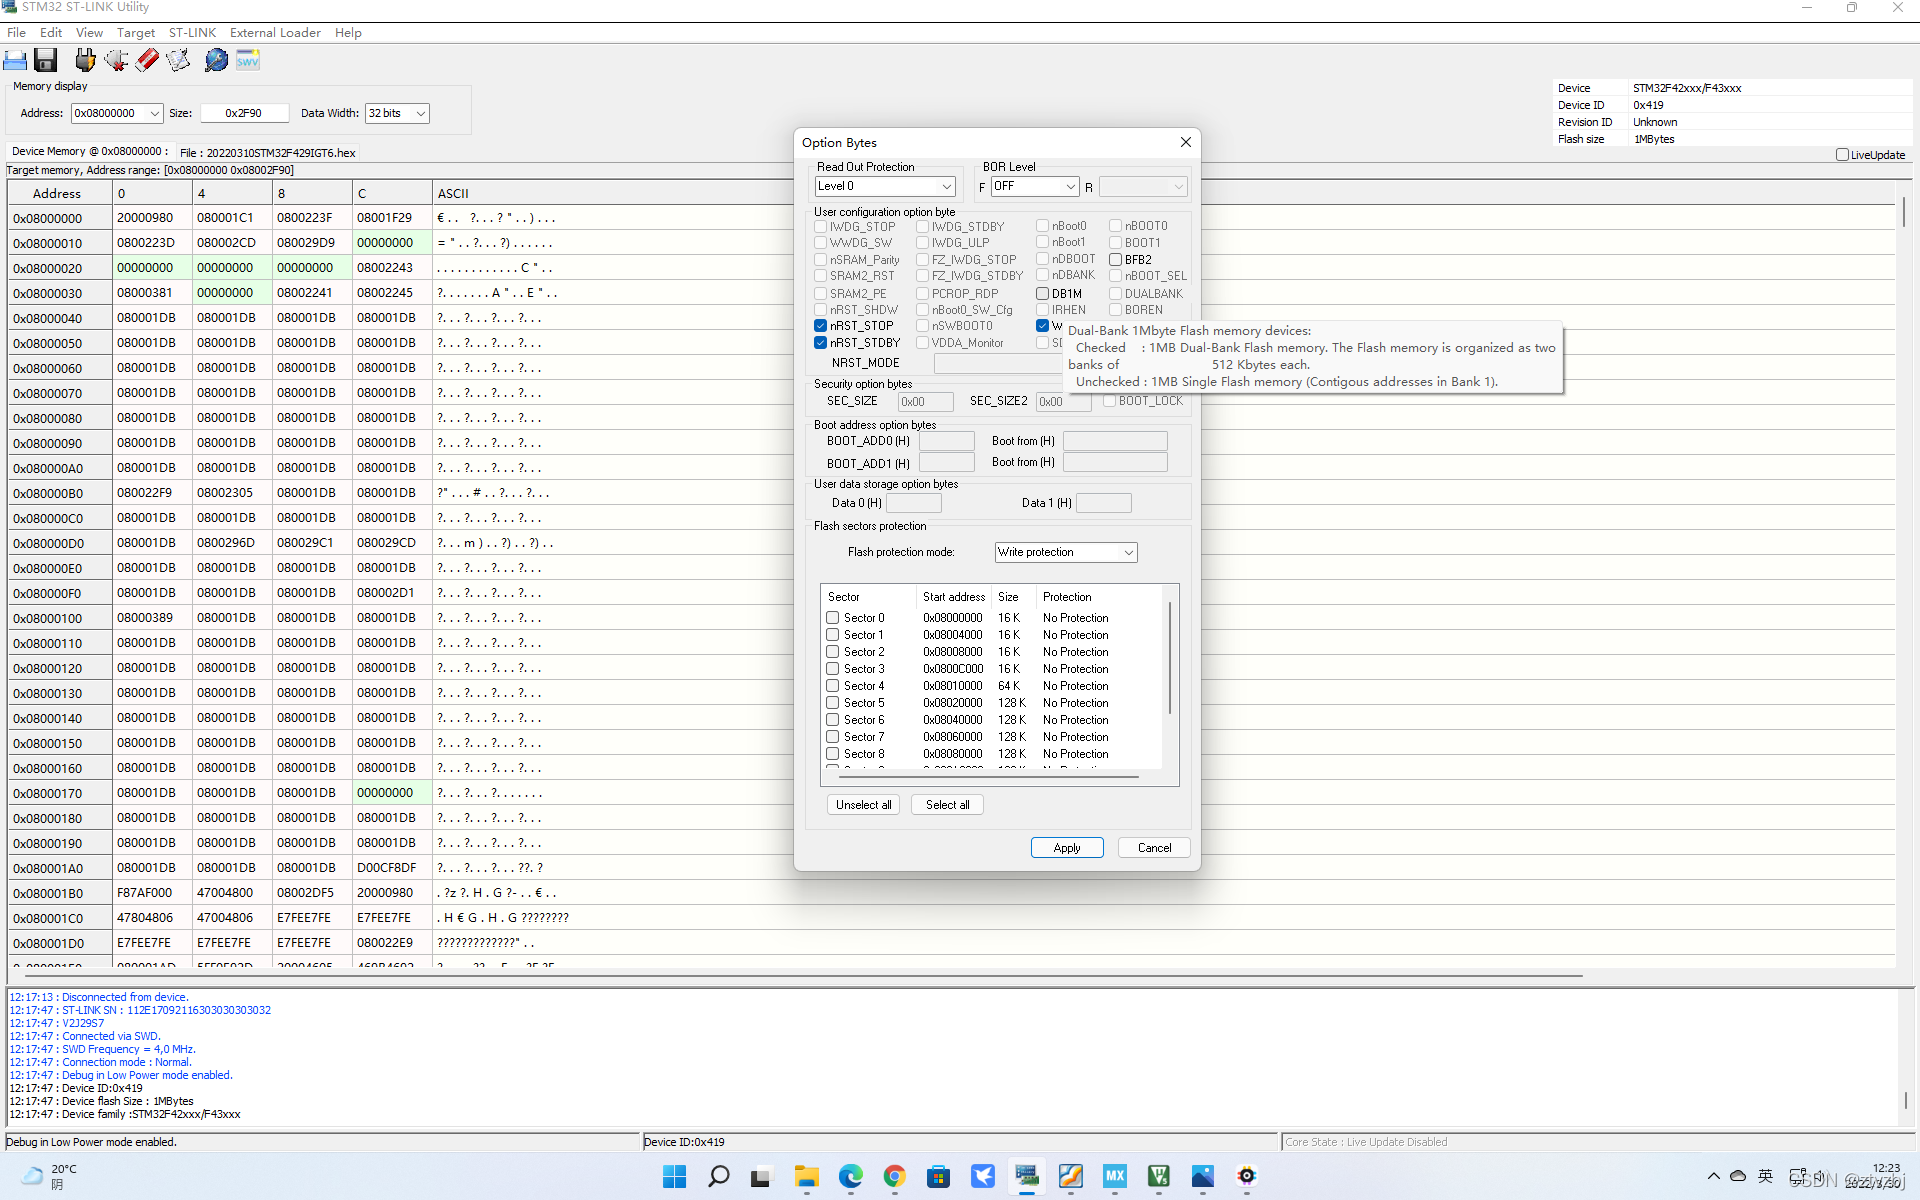Click the Full chip erase eraser icon
Image resolution: width=1920 pixels, height=1200 pixels.
[x=147, y=60]
